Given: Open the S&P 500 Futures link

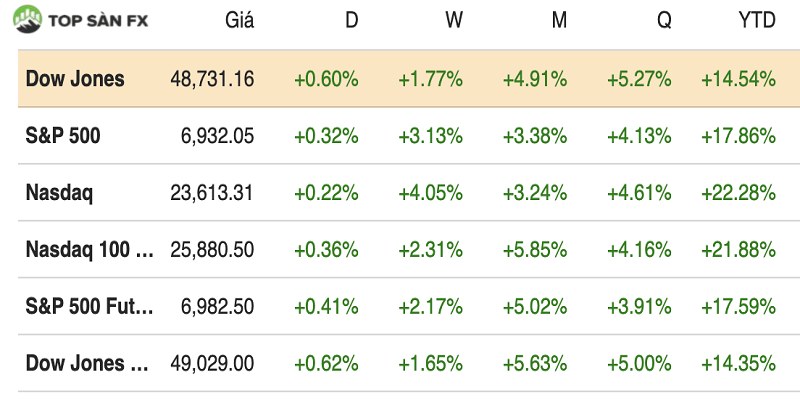Looking at the screenshot, I should click(x=90, y=307).
